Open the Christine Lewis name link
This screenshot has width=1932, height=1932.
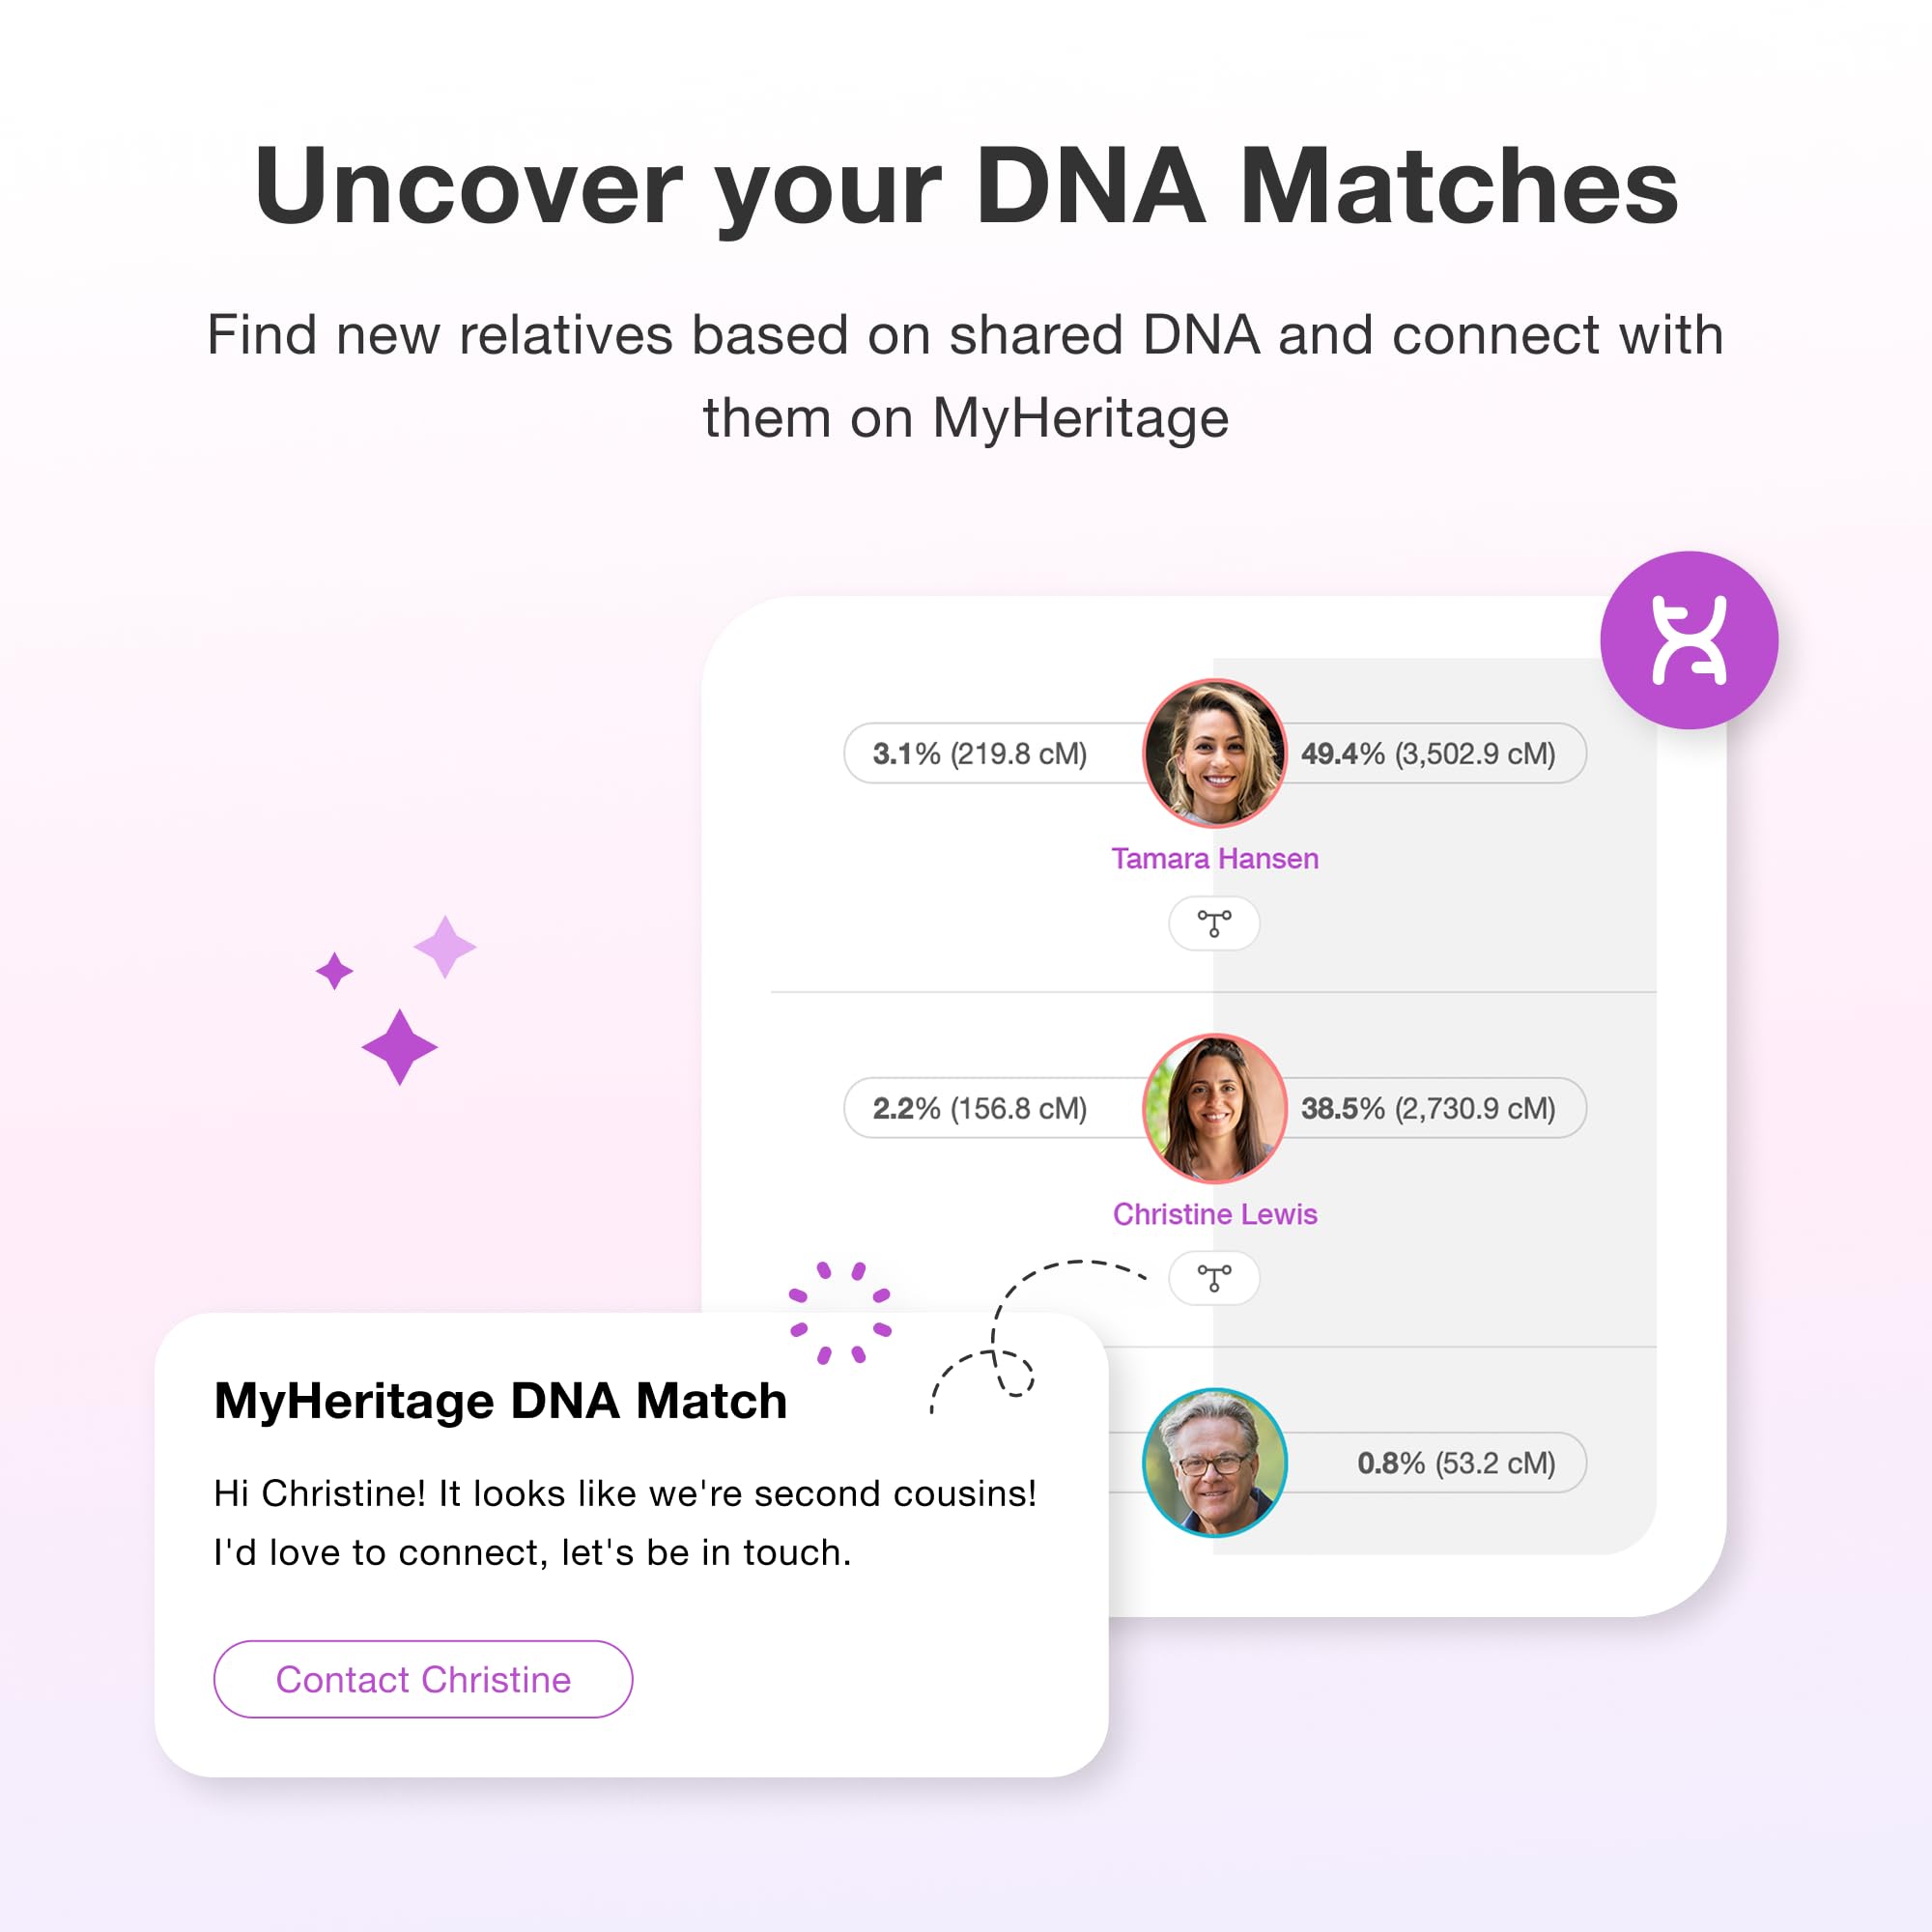pyautogui.click(x=1214, y=1214)
